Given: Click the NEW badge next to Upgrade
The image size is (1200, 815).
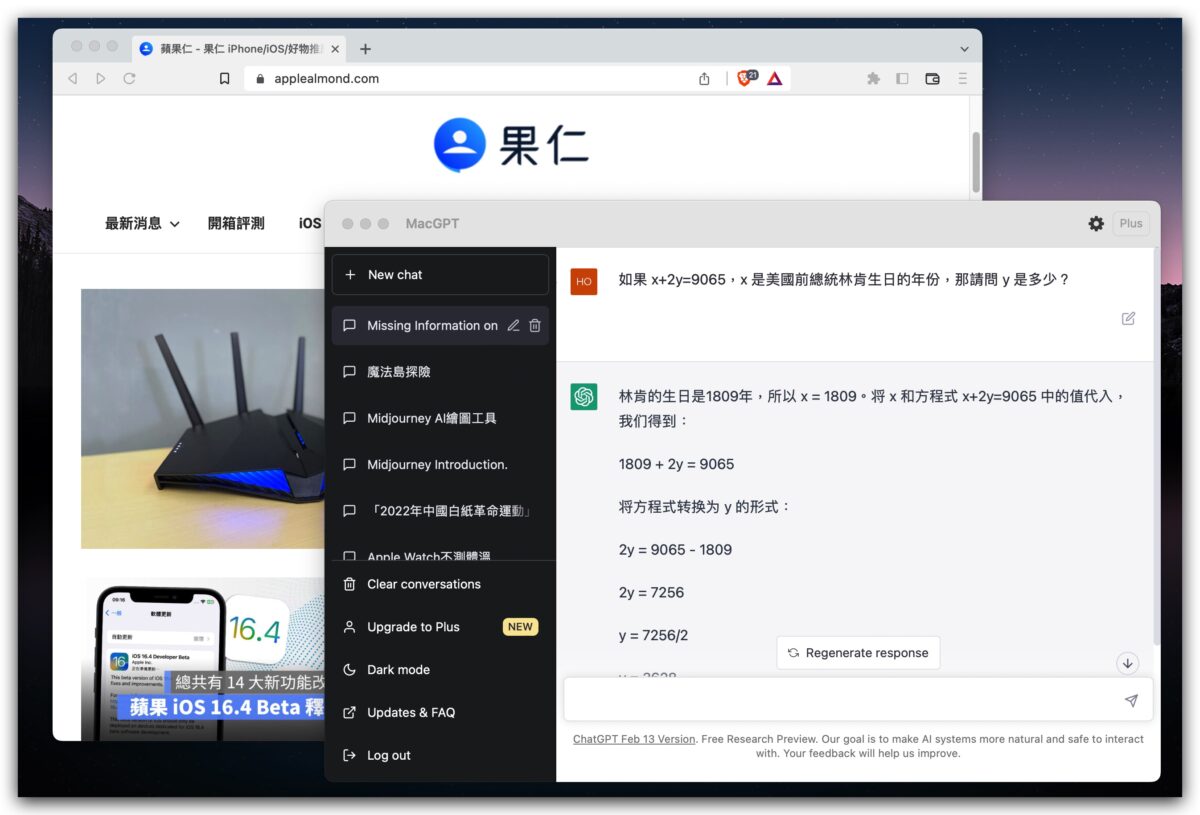Looking at the screenshot, I should [x=520, y=627].
